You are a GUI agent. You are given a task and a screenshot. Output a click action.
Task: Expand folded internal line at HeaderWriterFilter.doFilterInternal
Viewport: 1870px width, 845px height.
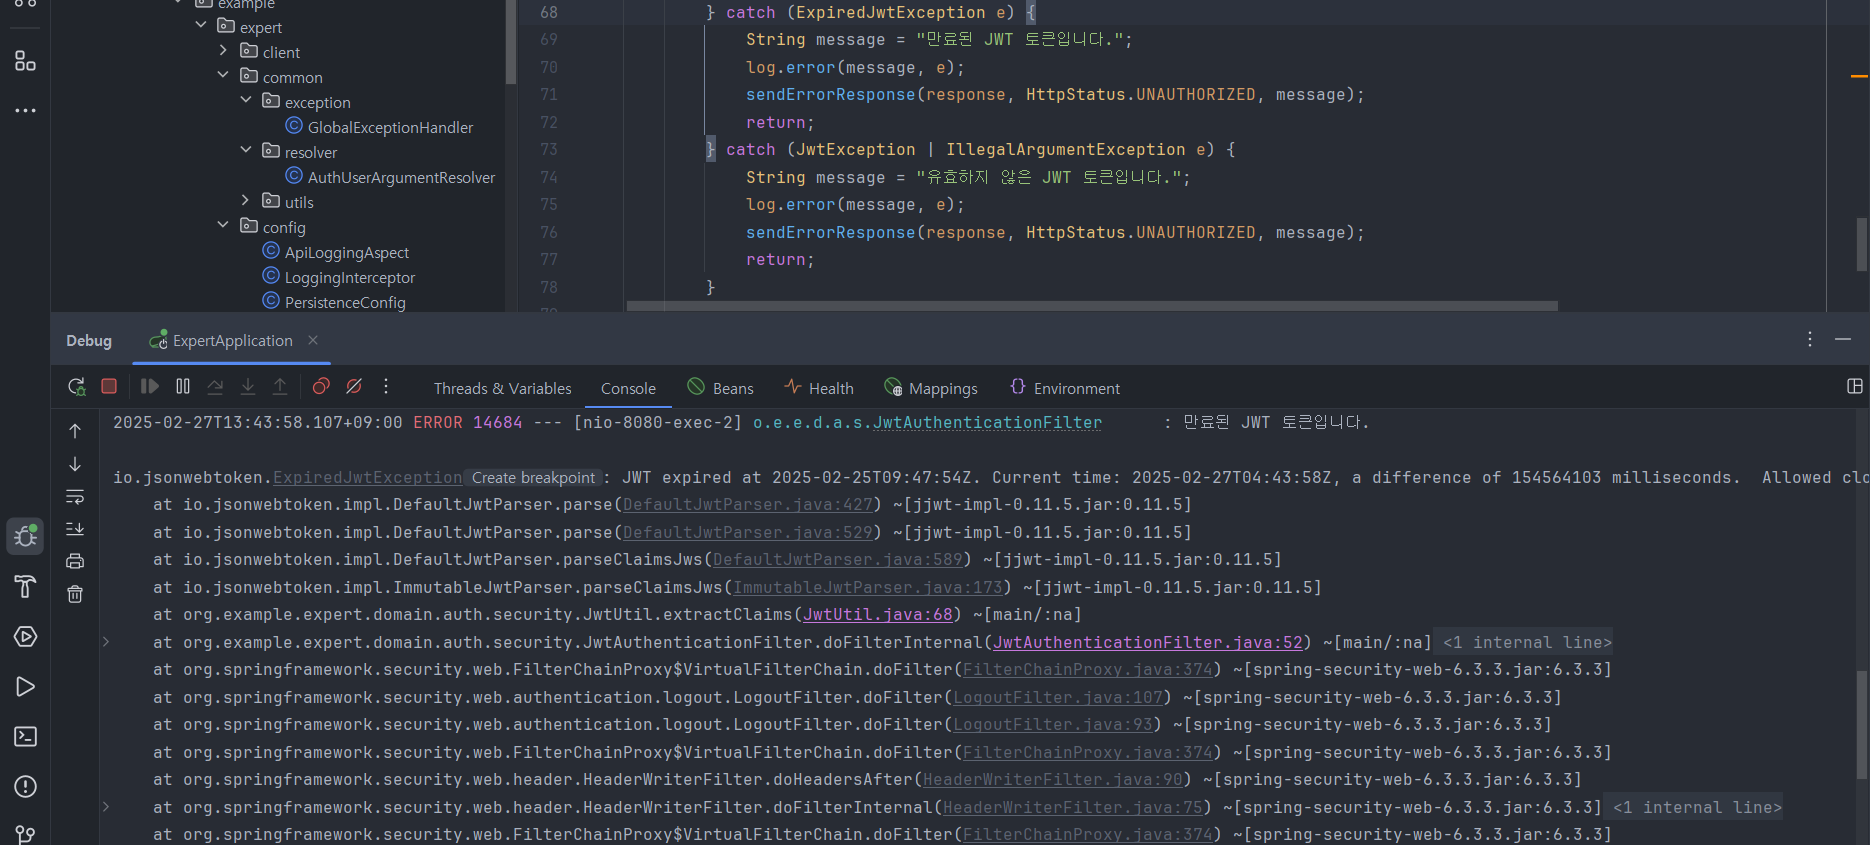(x=106, y=807)
